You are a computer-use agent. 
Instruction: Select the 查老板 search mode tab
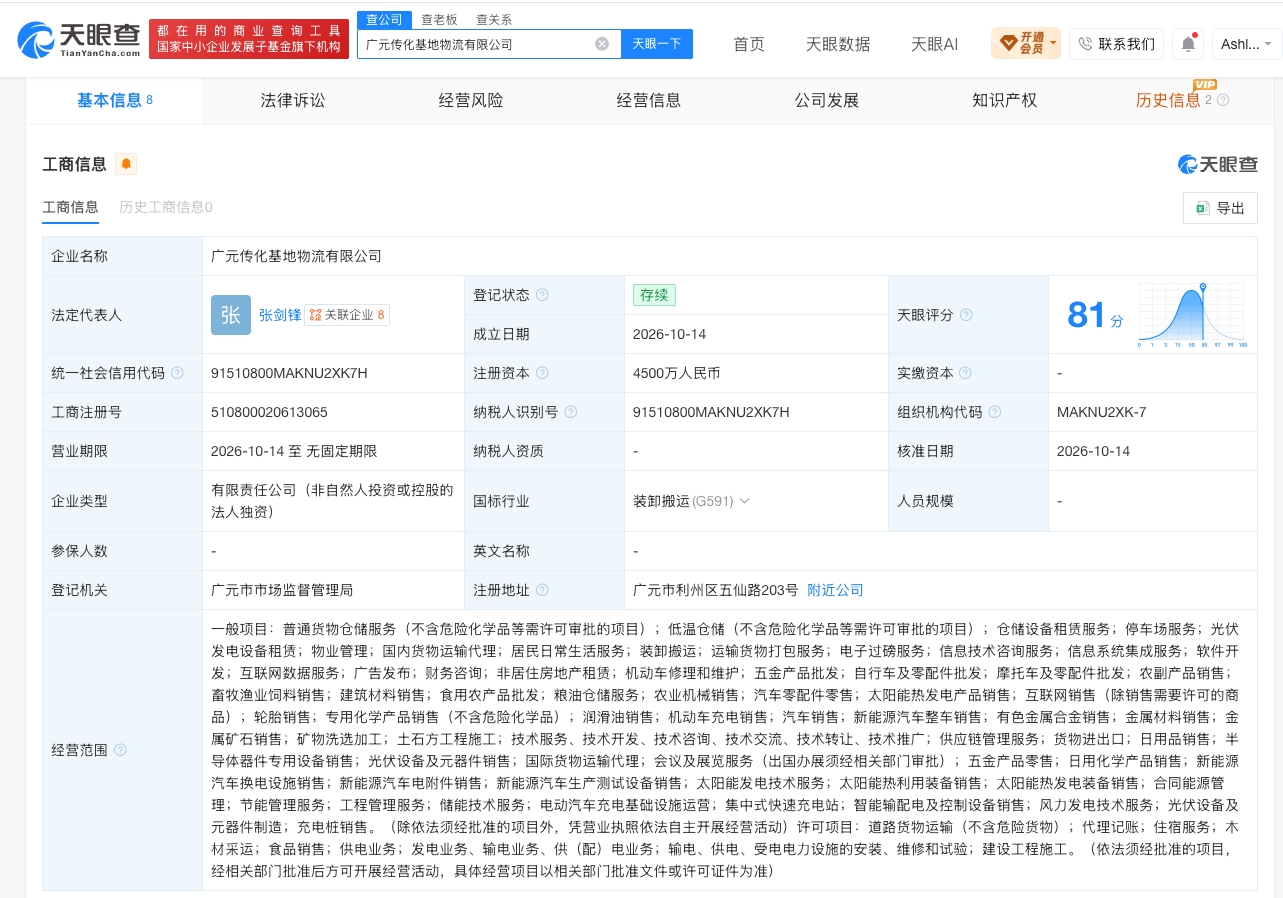(x=439, y=19)
